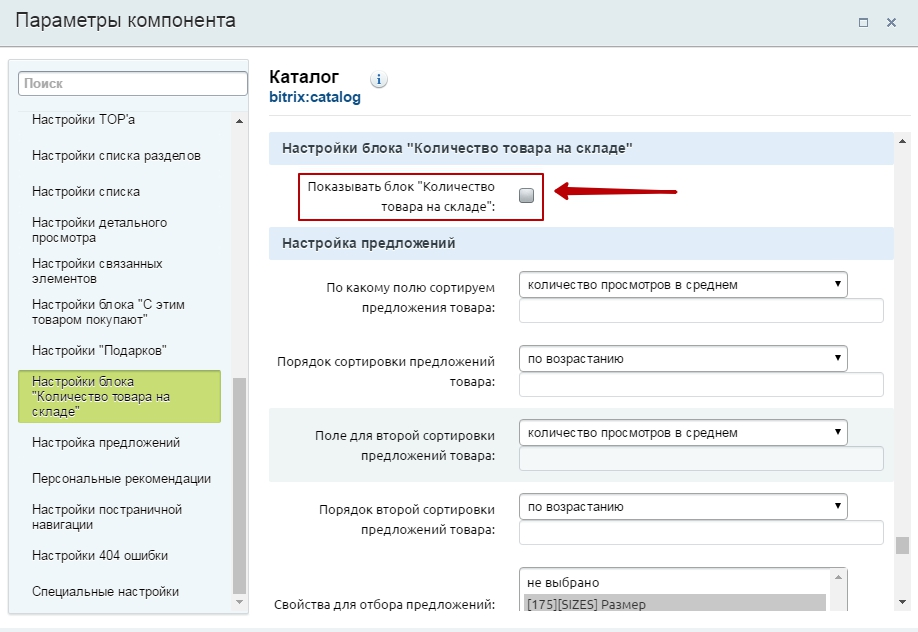Image resolution: width=918 pixels, height=632 pixels.
Task: Open 'Персональные рекомендации' section
Action: click(121, 478)
